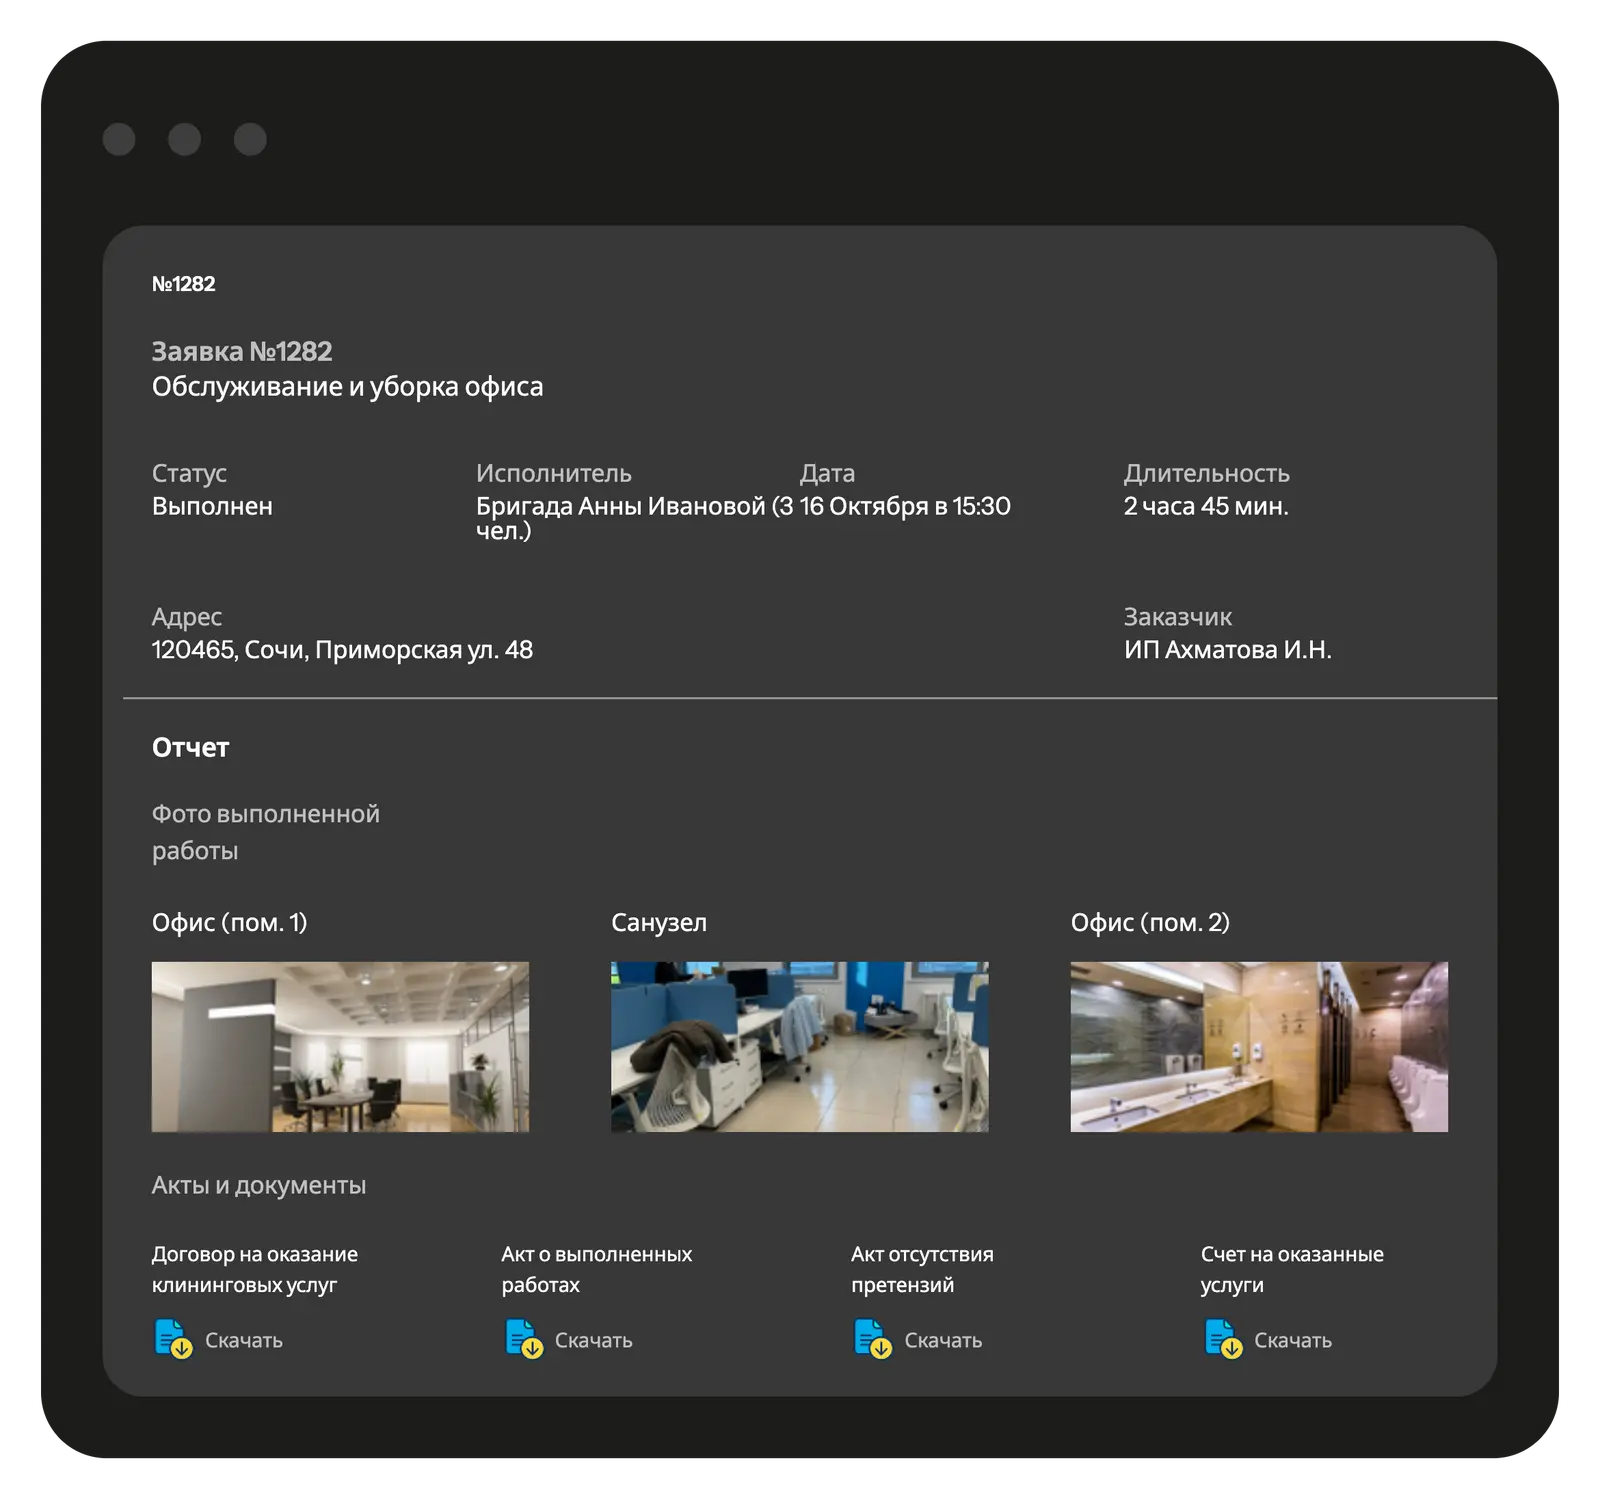Click the leftmost window control dot
This screenshot has height=1499, width=1600.
119,139
